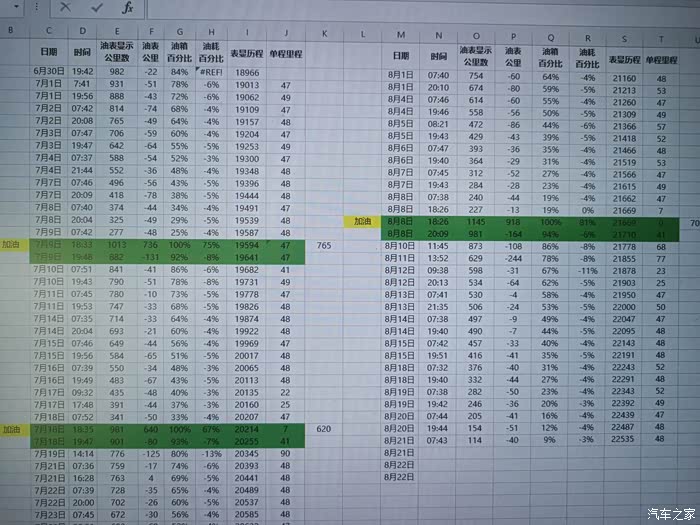Open Insert Function with the fx icon
Viewport: 700px width, 525px height.
[128, 8]
